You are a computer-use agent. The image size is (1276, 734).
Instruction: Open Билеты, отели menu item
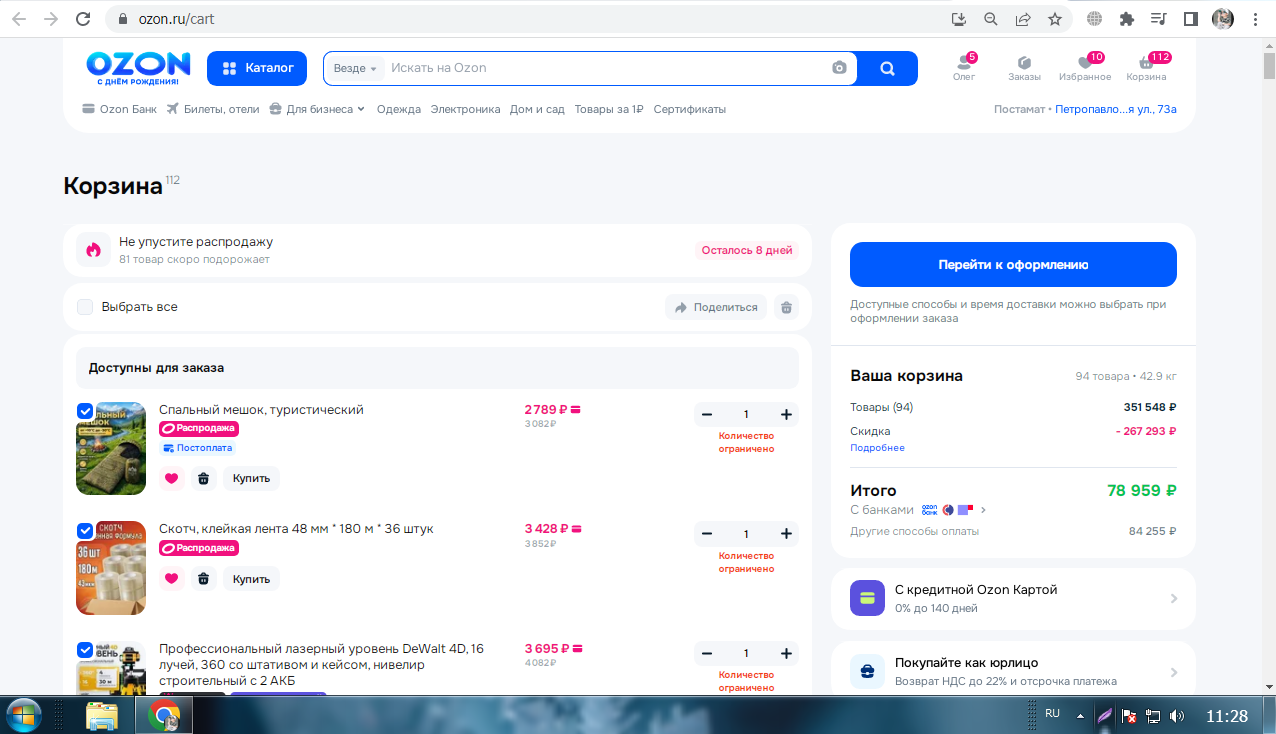click(x=213, y=109)
